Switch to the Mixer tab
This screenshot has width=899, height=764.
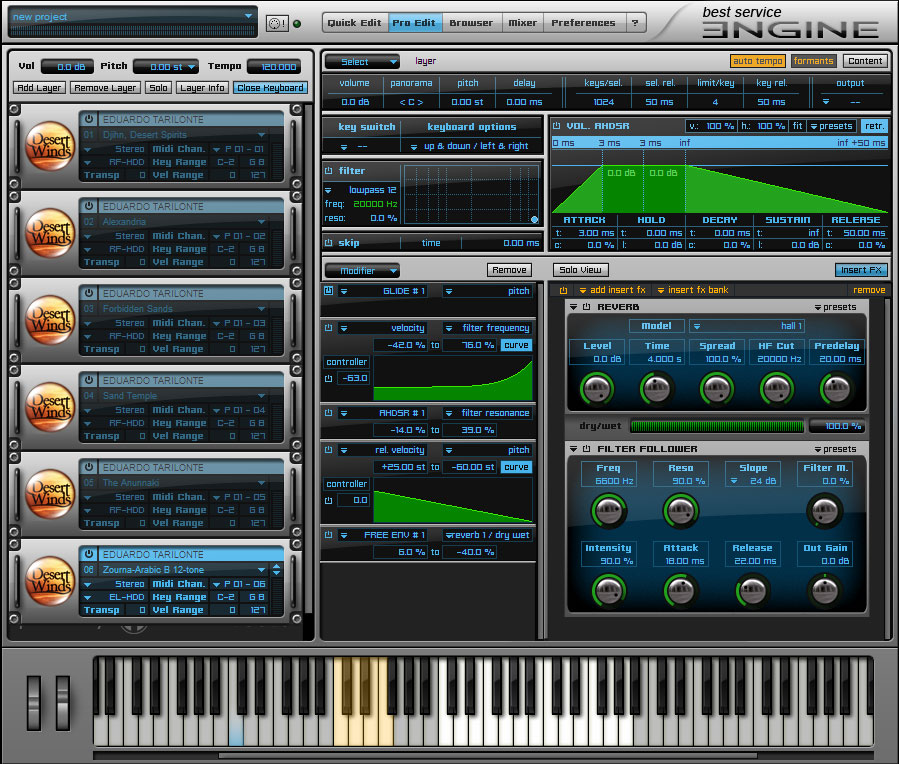[x=522, y=23]
